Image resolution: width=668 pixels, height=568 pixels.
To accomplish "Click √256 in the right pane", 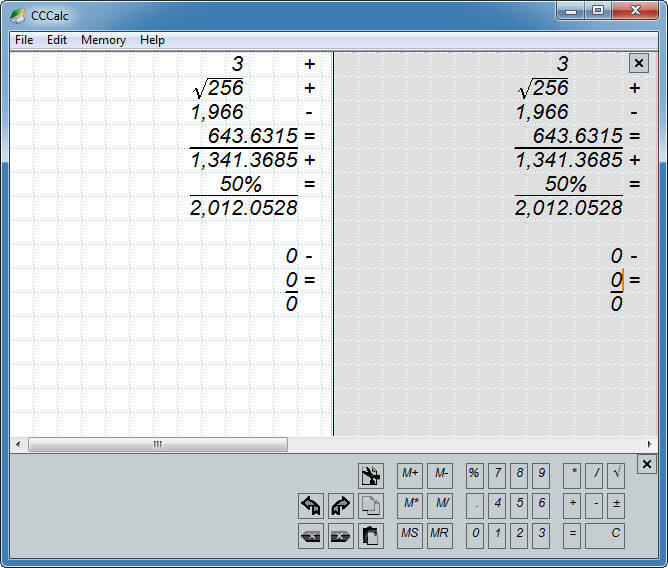I will pyautogui.click(x=543, y=88).
